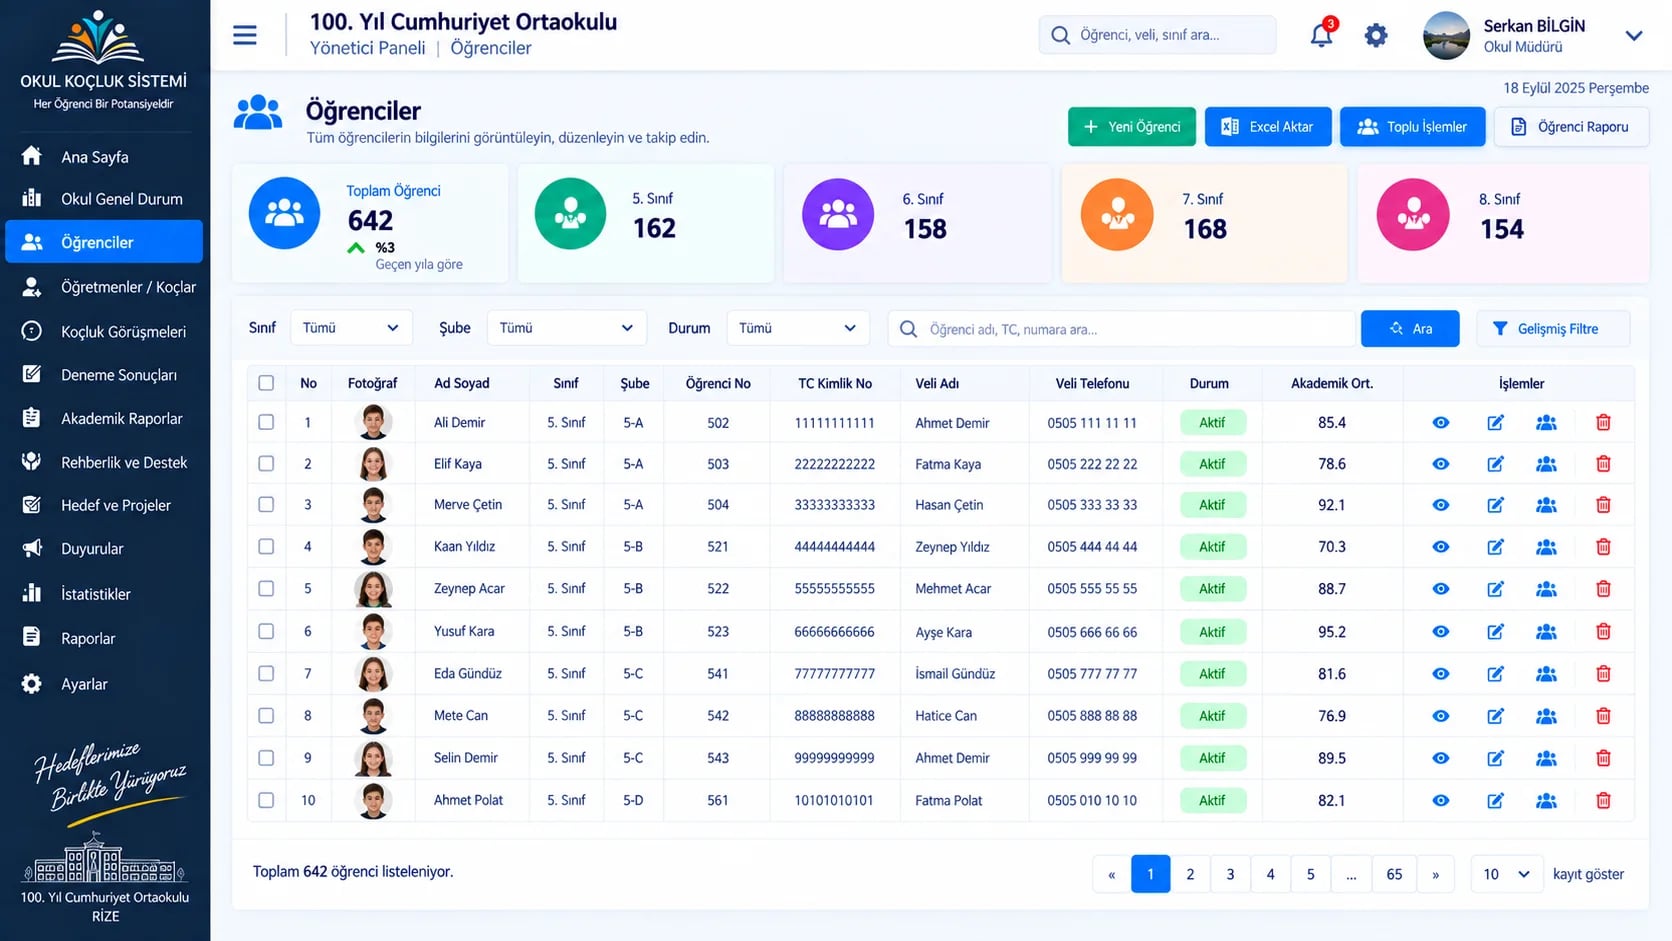The image size is (1672, 941).
Task: Click the green 5. Sınıf card icon
Action: 570,213
